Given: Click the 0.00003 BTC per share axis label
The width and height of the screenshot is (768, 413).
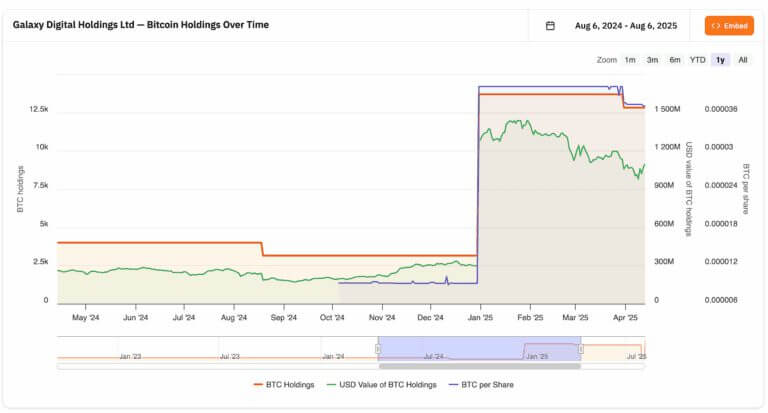Looking at the screenshot, I should coord(719,147).
